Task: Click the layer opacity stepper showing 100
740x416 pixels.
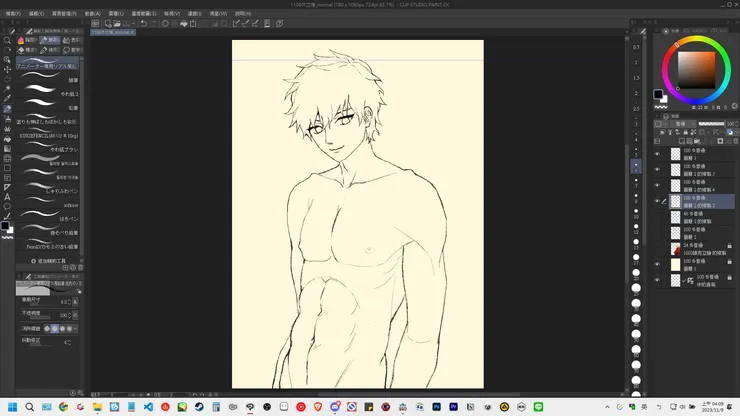Action: point(736,124)
